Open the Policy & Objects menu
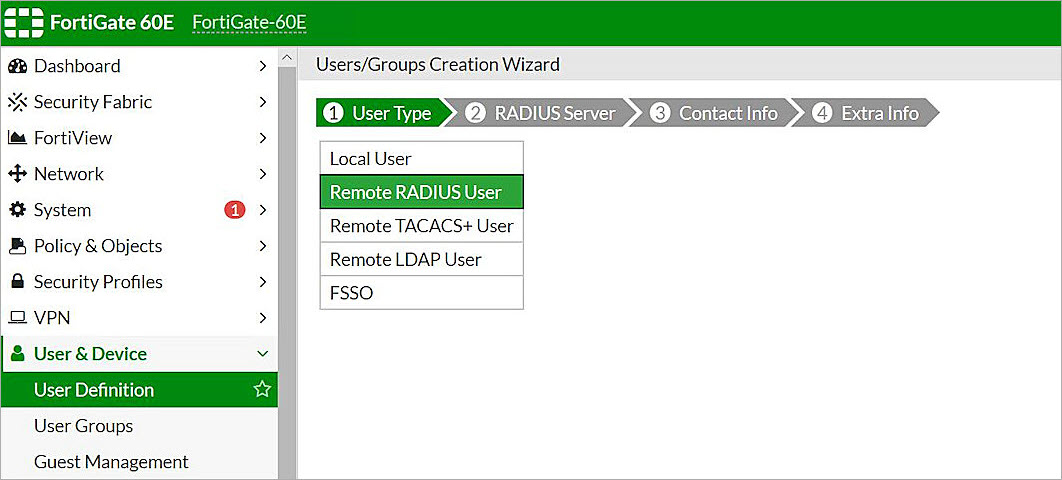1062x480 pixels. [139, 246]
